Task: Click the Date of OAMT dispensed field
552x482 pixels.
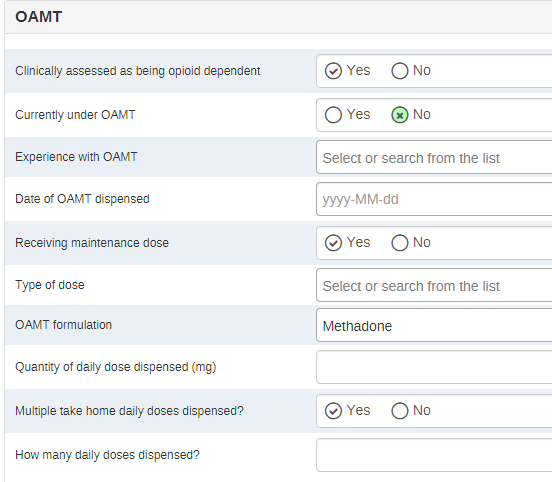Action: (434, 199)
